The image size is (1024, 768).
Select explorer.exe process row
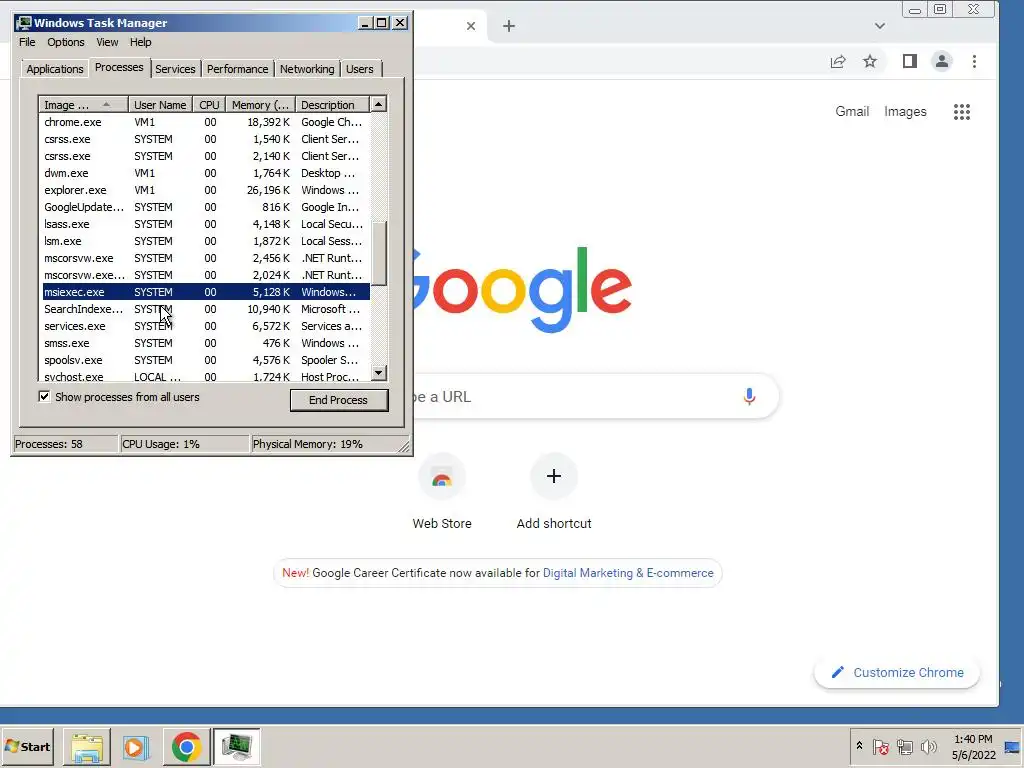[x=204, y=190]
